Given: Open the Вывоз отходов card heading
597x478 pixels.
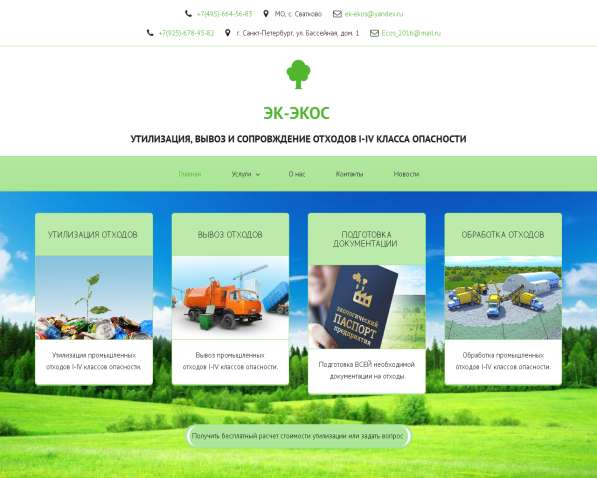Looking at the screenshot, I should [230, 235].
